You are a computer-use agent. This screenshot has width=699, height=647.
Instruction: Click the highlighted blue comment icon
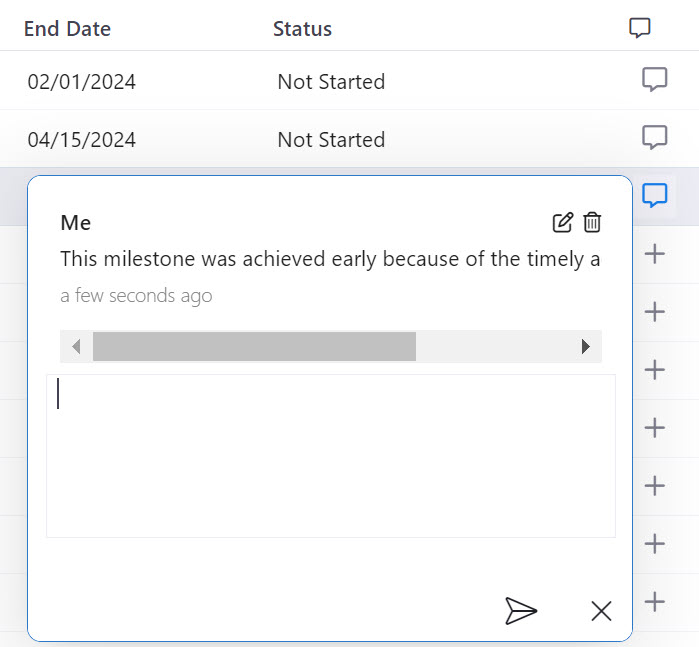coord(655,195)
